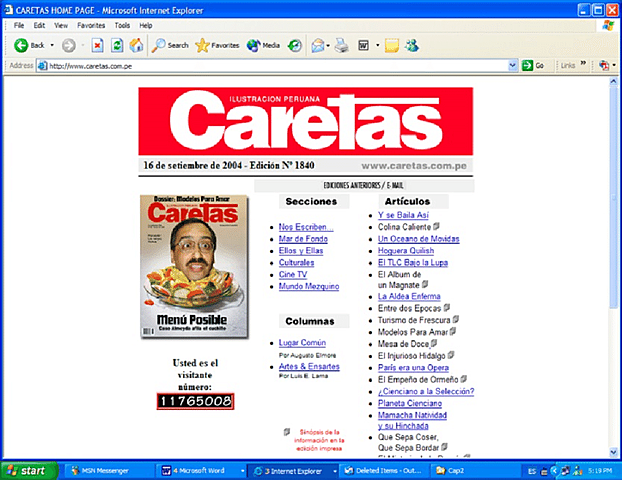Open the Ellos y Ellas link
The height and width of the screenshot is (480, 622).
point(301,251)
